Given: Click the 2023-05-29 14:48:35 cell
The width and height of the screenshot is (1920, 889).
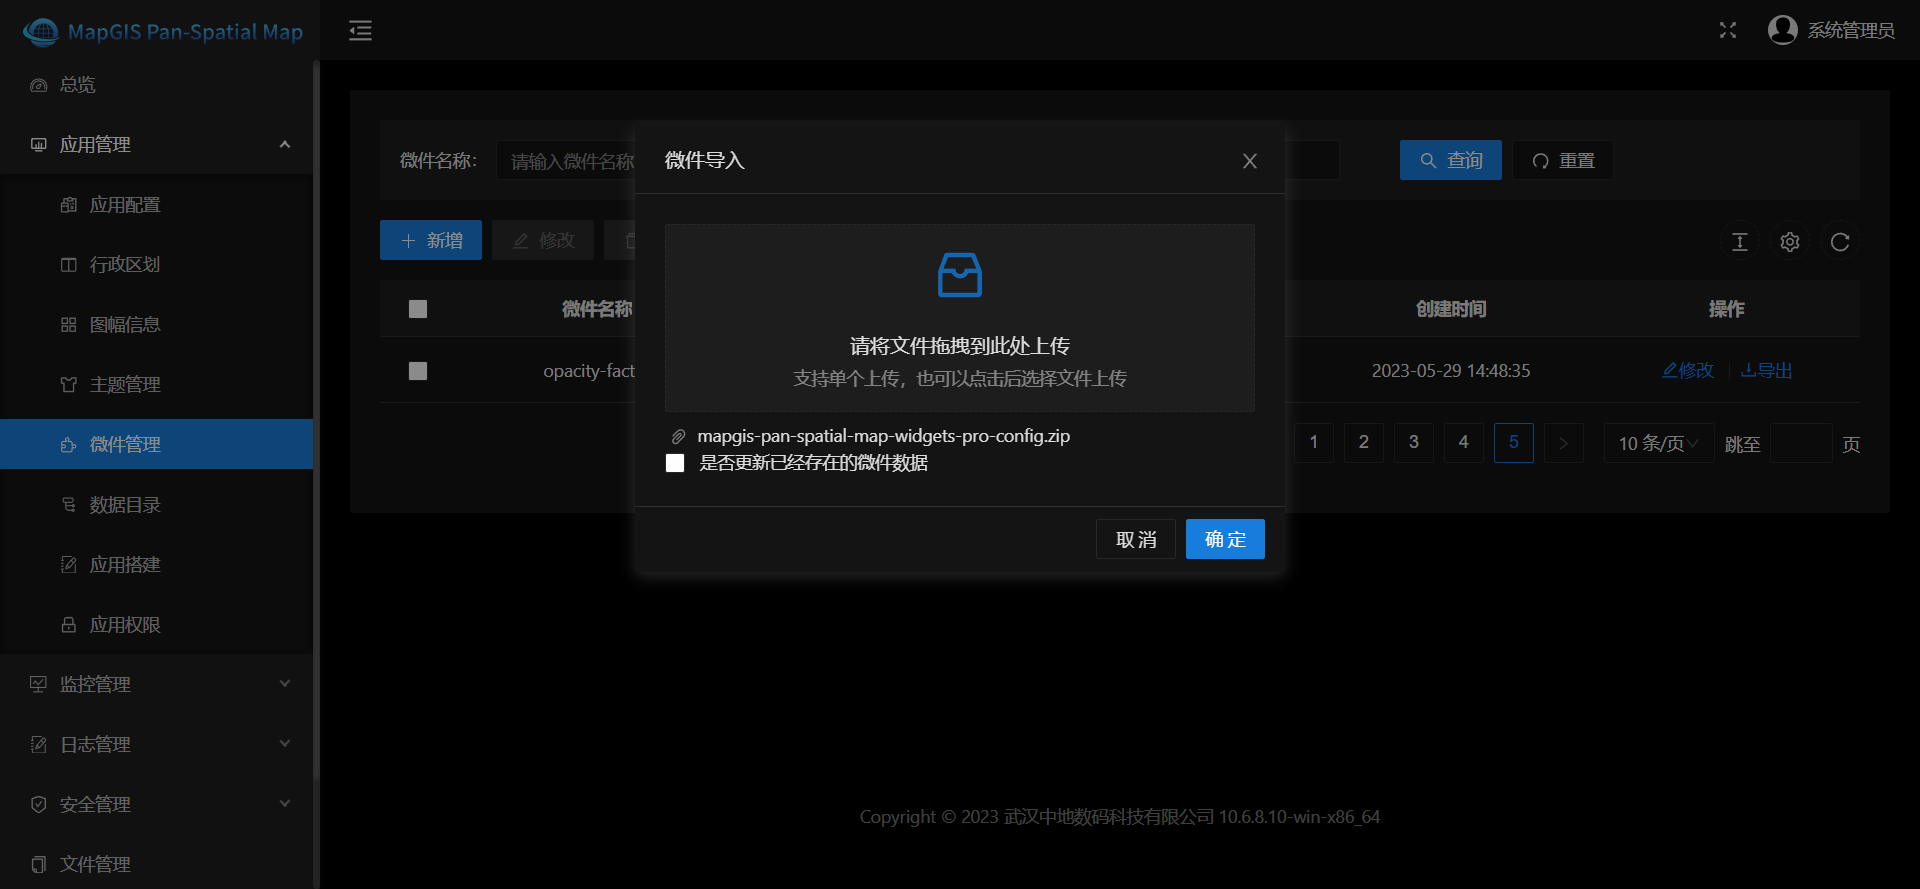Looking at the screenshot, I should click(x=1451, y=371).
